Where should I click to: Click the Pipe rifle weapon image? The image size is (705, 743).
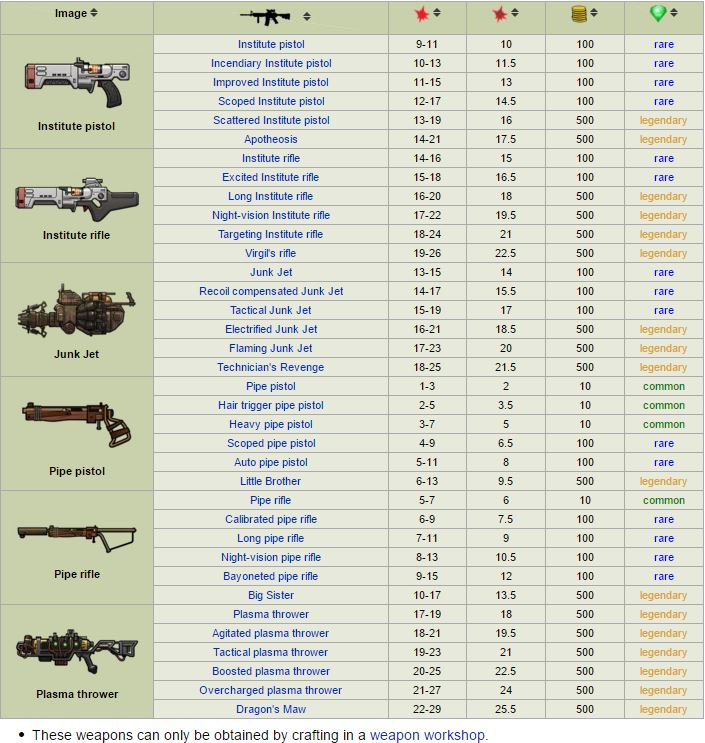(x=77, y=538)
